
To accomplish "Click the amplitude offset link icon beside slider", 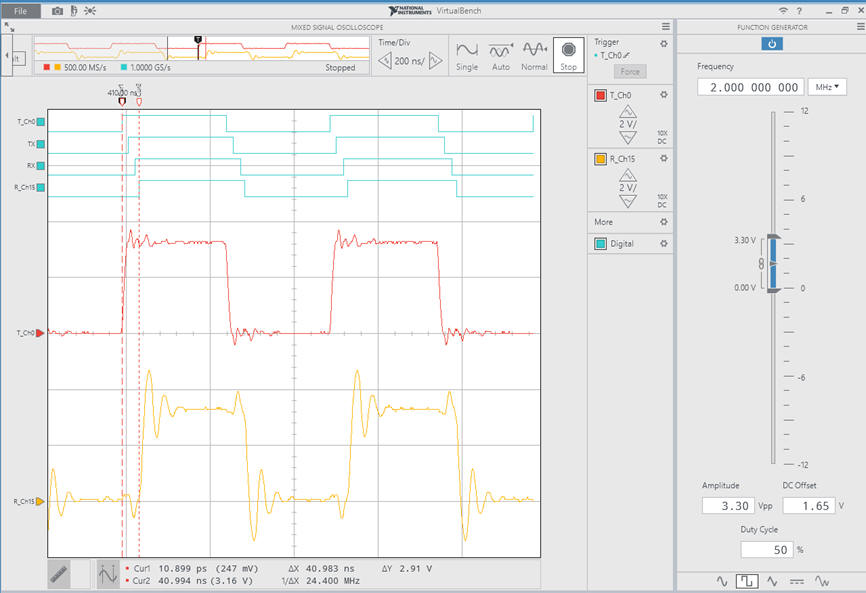I will coord(761,264).
